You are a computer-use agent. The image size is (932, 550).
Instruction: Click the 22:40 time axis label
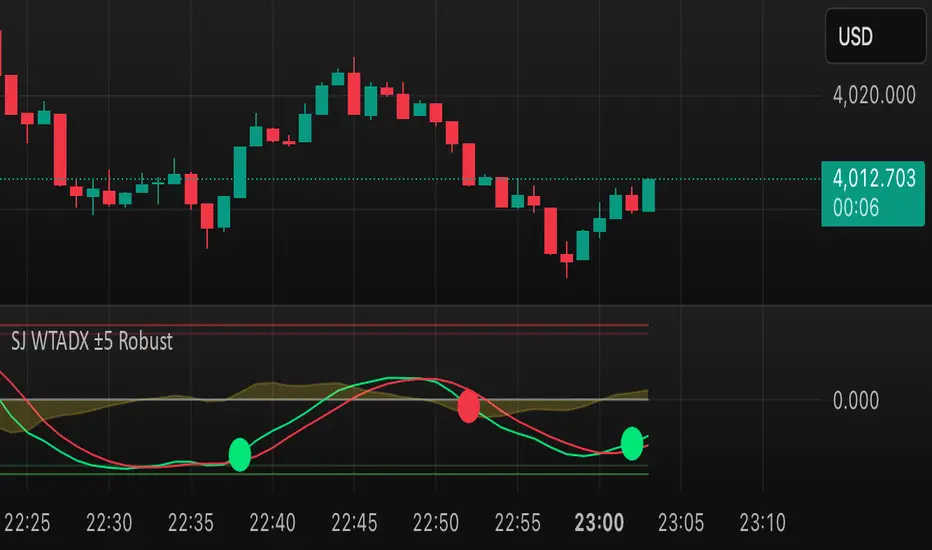point(272,523)
